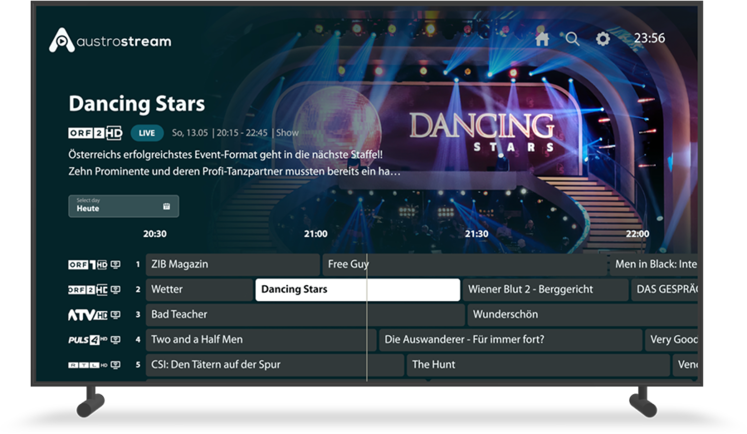Click the LIVE badge
The height and width of the screenshot is (434, 747).
pyautogui.click(x=147, y=133)
